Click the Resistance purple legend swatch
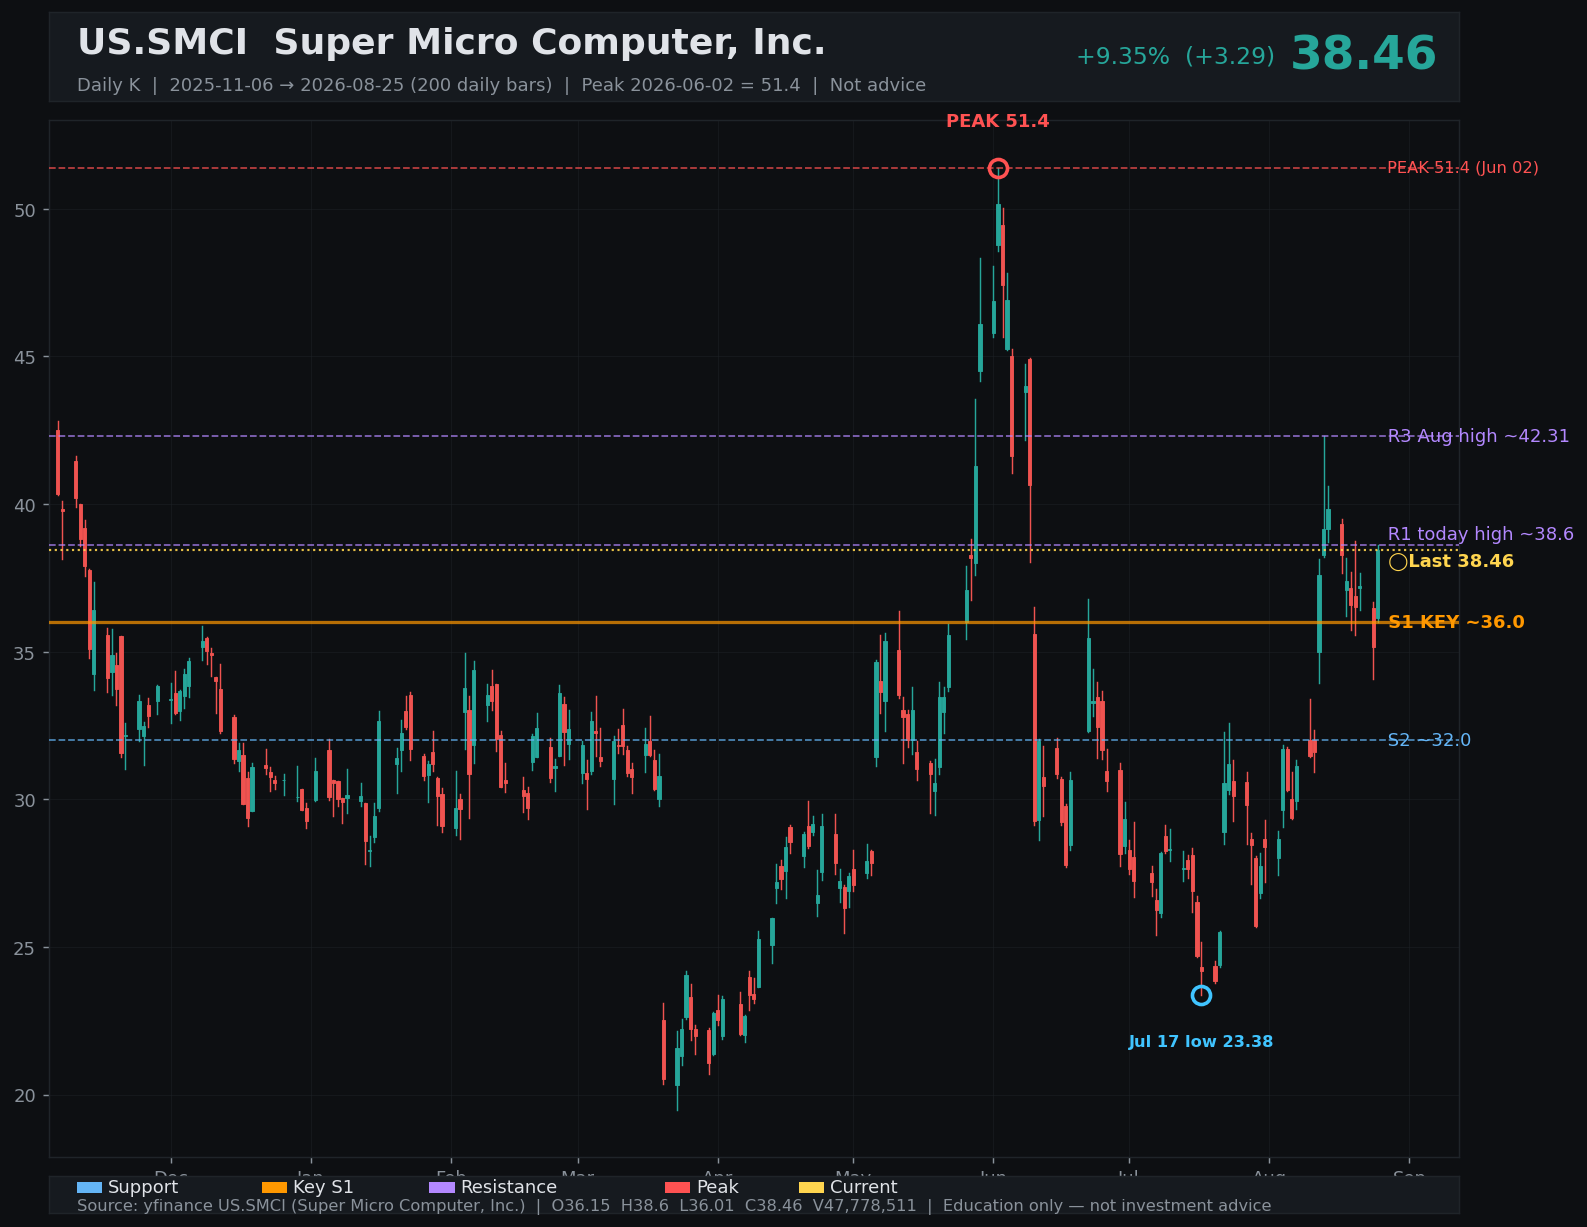 click(442, 1187)
